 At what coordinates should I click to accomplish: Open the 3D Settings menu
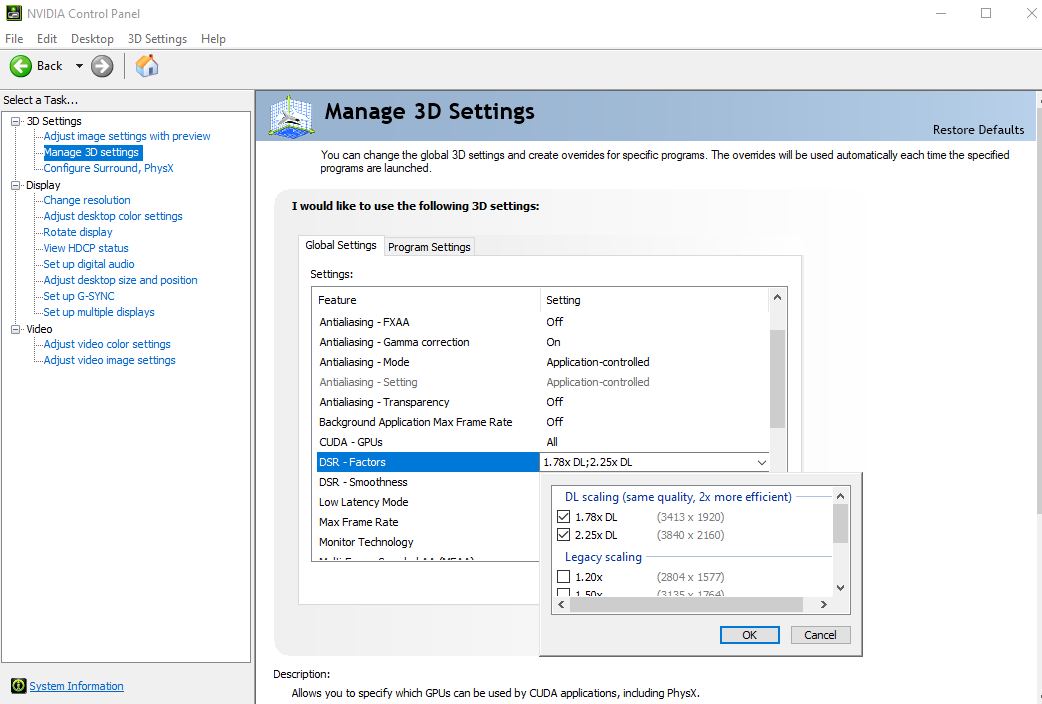(157, 39)
